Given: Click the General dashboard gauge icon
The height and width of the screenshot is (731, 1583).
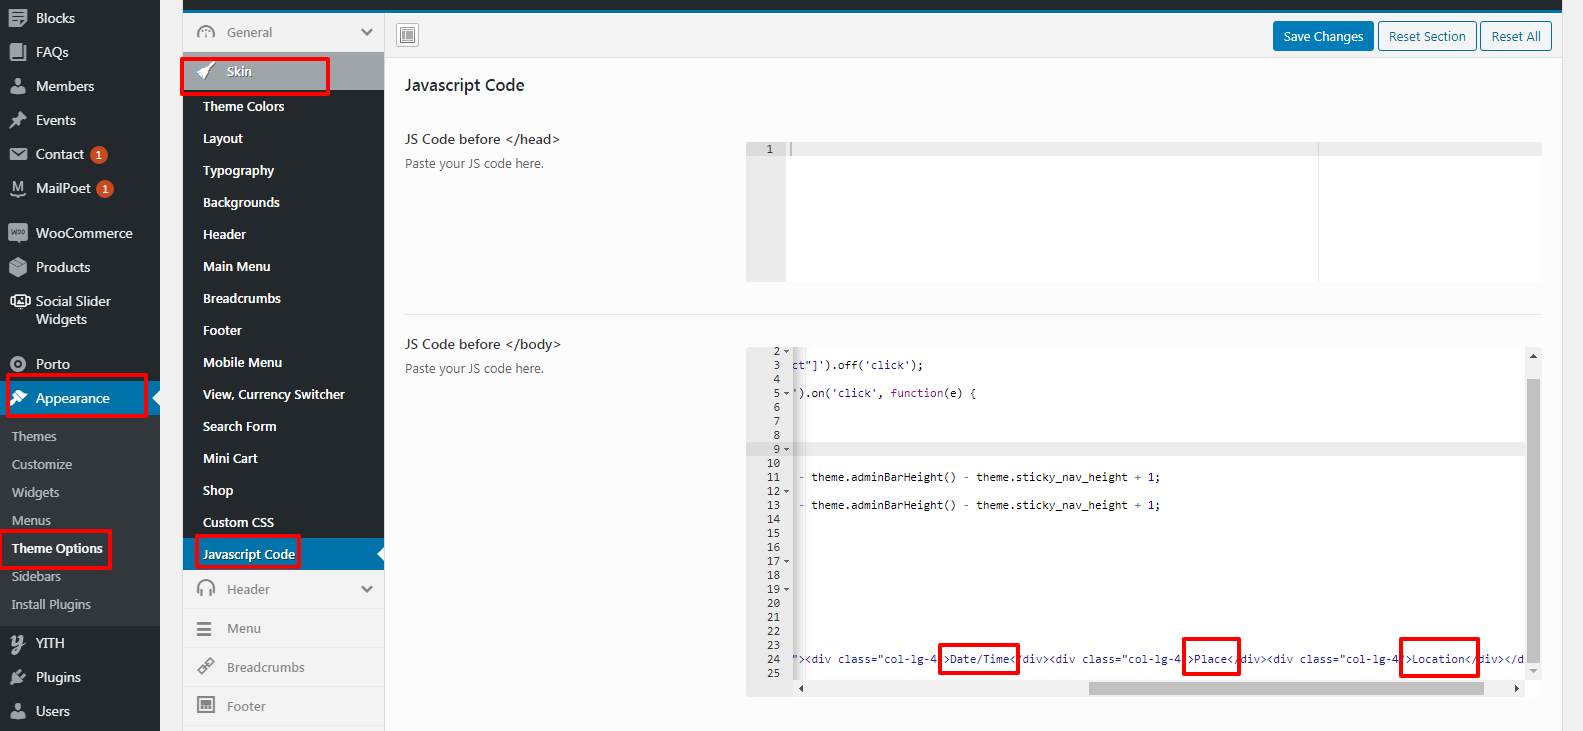Looking at the screenshot, I should click(x=206, y=32).
